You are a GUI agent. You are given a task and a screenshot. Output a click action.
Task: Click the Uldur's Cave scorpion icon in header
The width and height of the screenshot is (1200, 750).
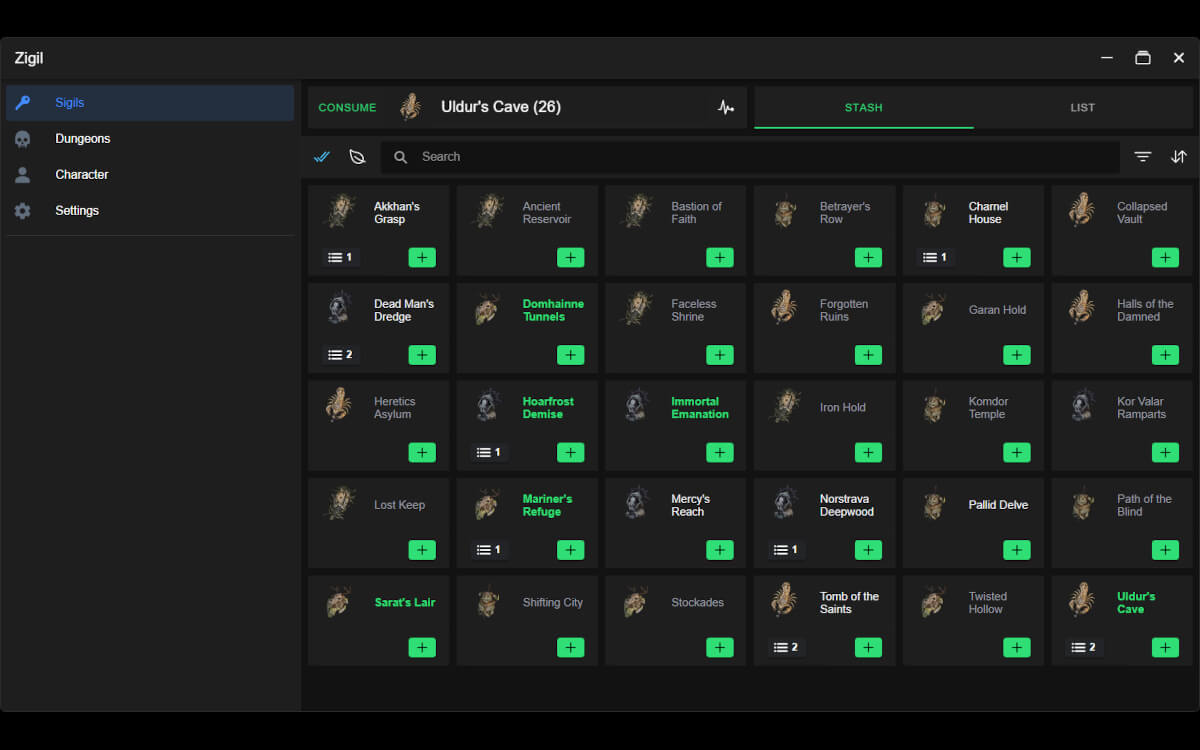[x=410, y=107]
